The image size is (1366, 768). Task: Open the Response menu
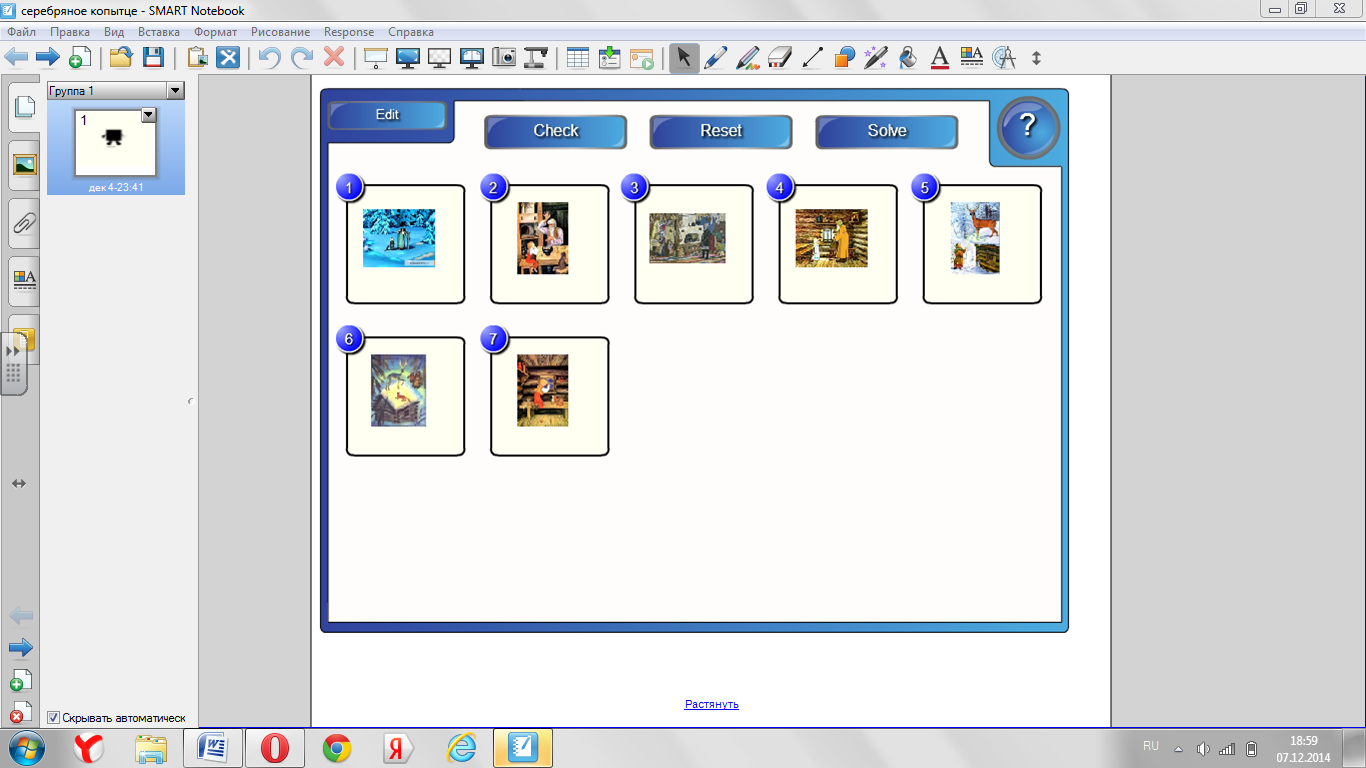(x=349, y=32)
